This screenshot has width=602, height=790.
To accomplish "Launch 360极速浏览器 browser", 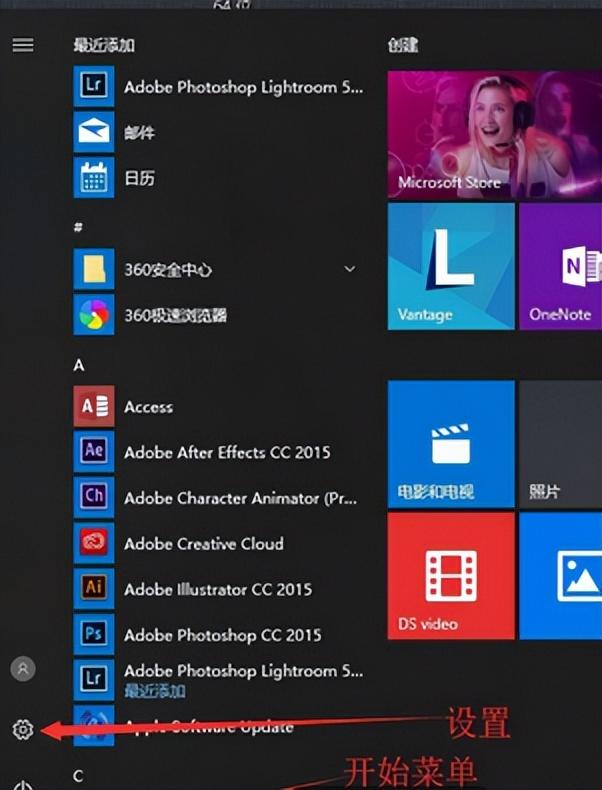I will [175, 315].
